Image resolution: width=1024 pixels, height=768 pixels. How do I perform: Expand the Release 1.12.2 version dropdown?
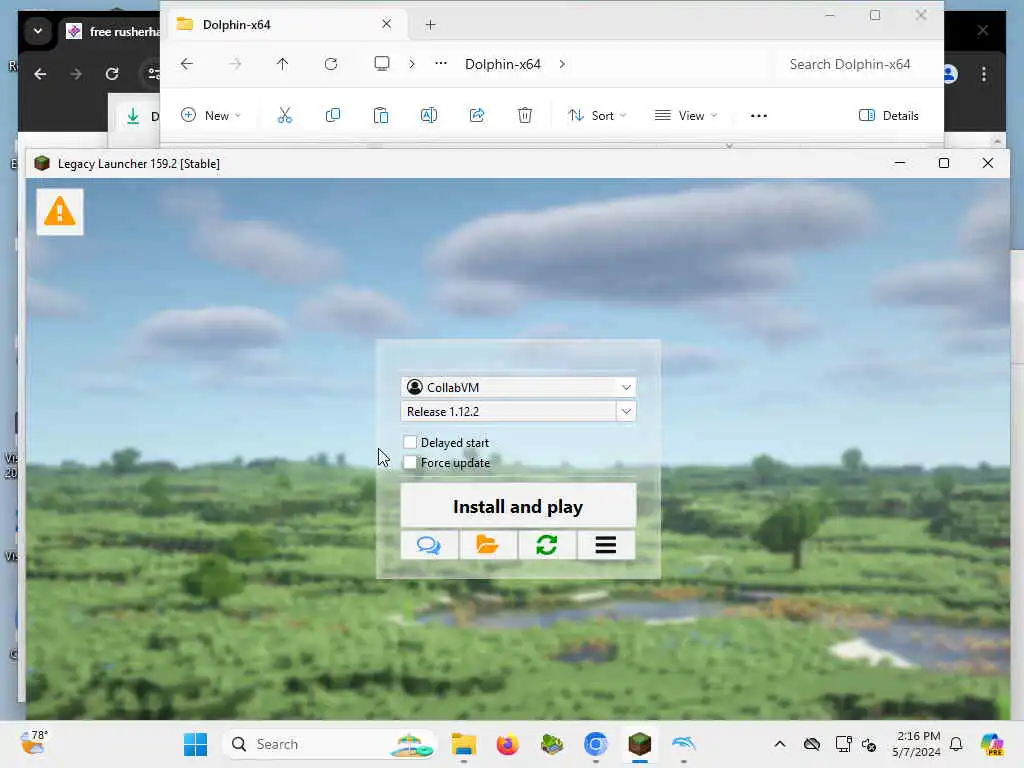click(x=626, y=411)
